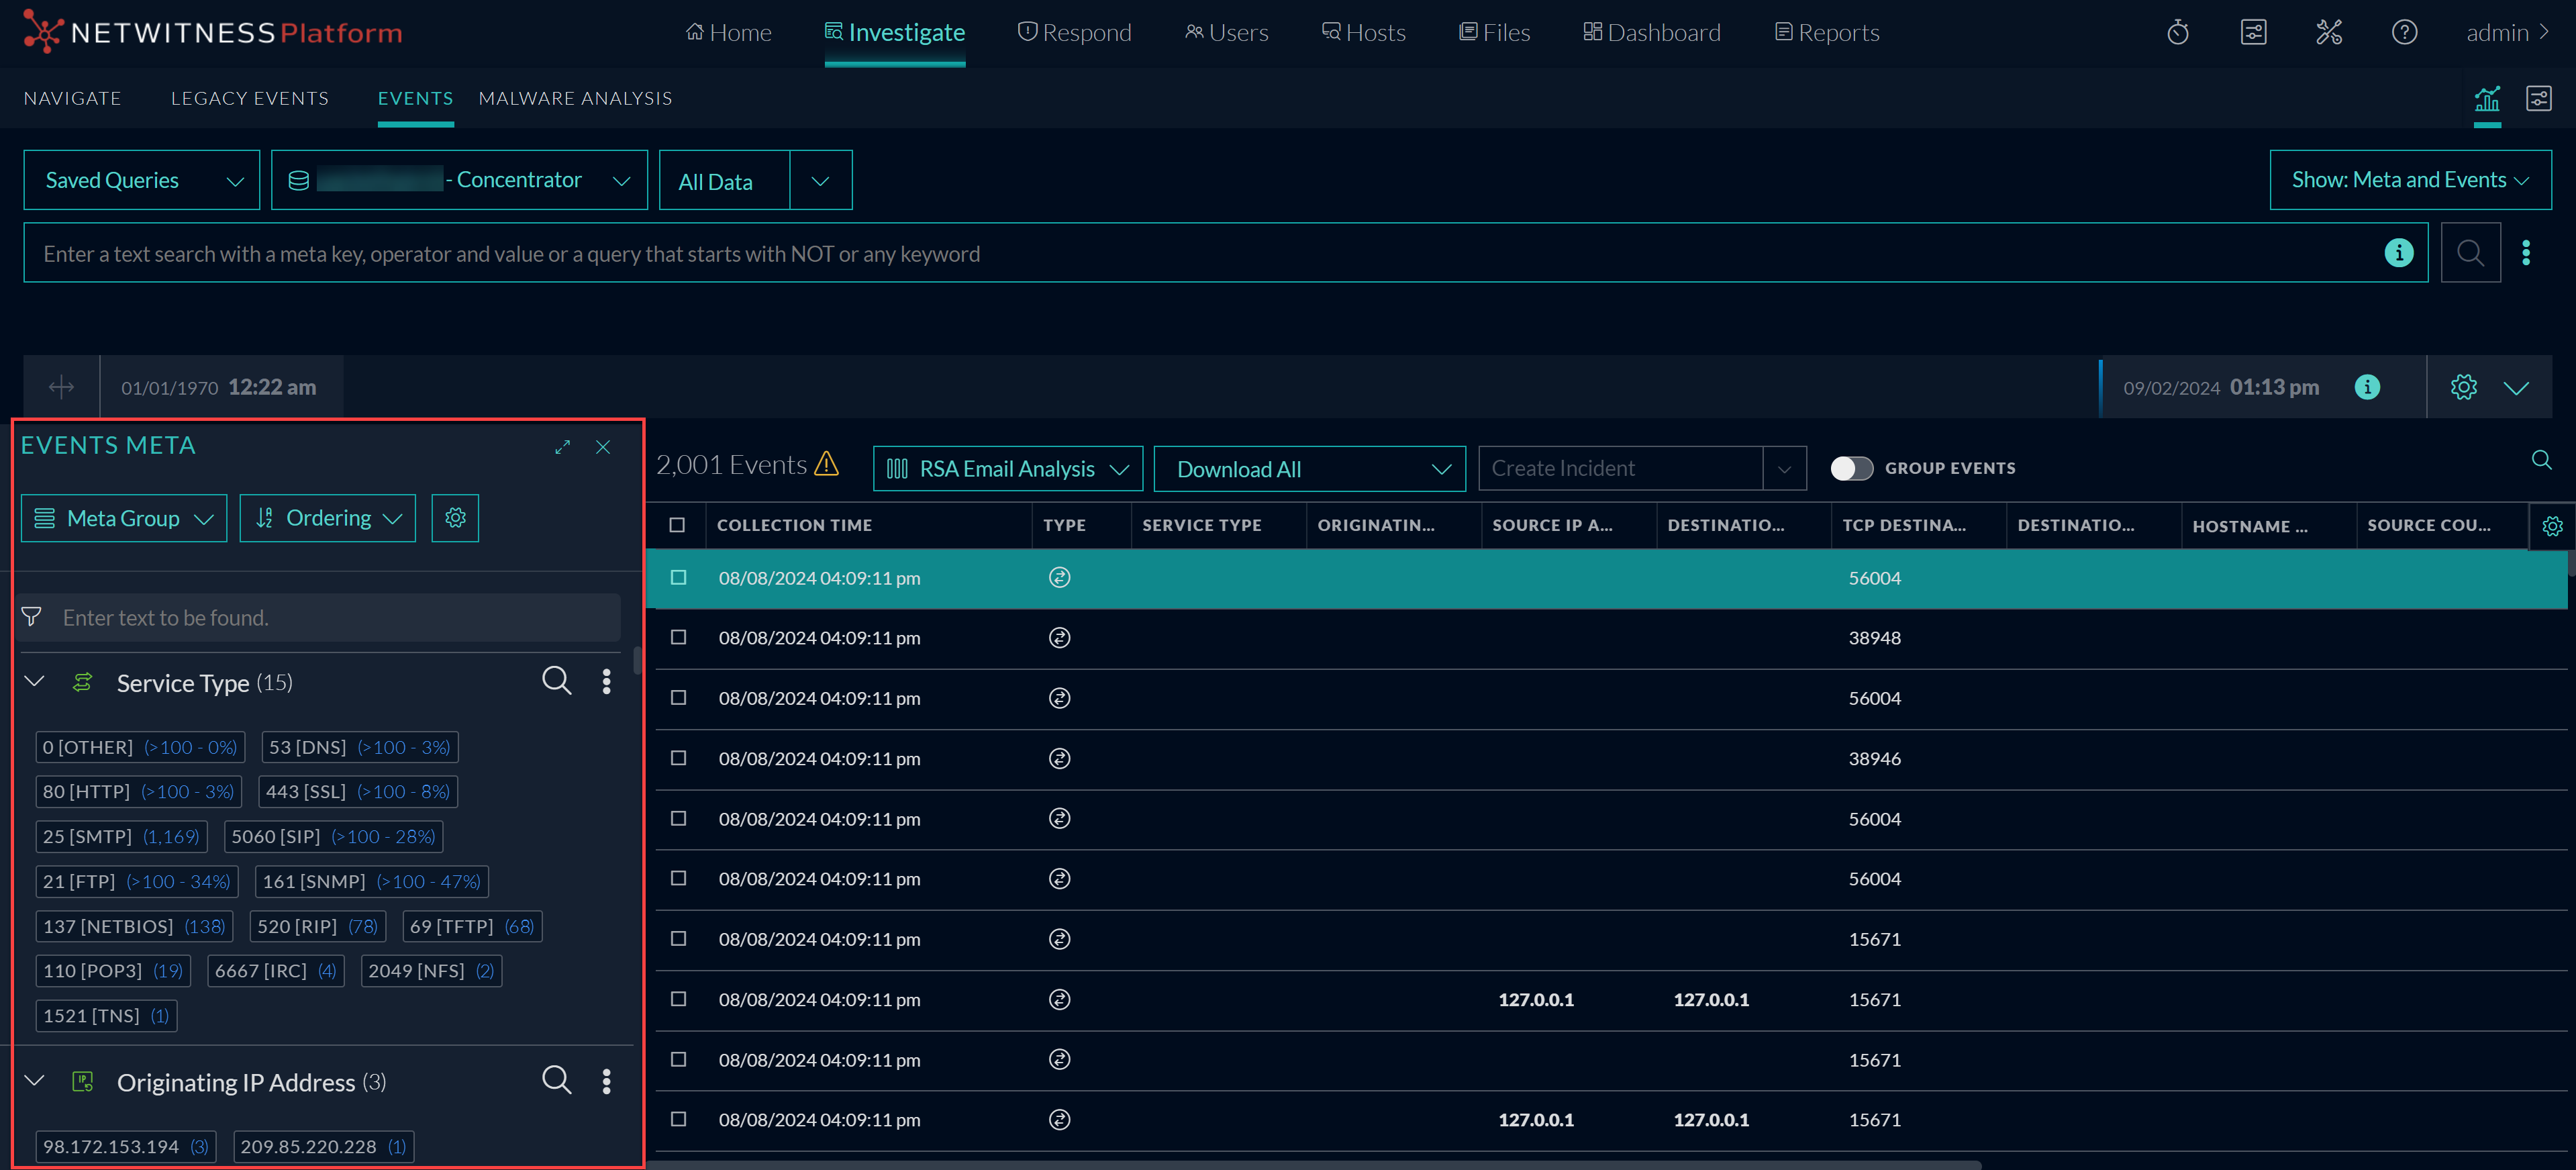This screenshot has width=2576, height=1170.
Task: Open Events Meta settings gear
Action: tap(455, 518)
